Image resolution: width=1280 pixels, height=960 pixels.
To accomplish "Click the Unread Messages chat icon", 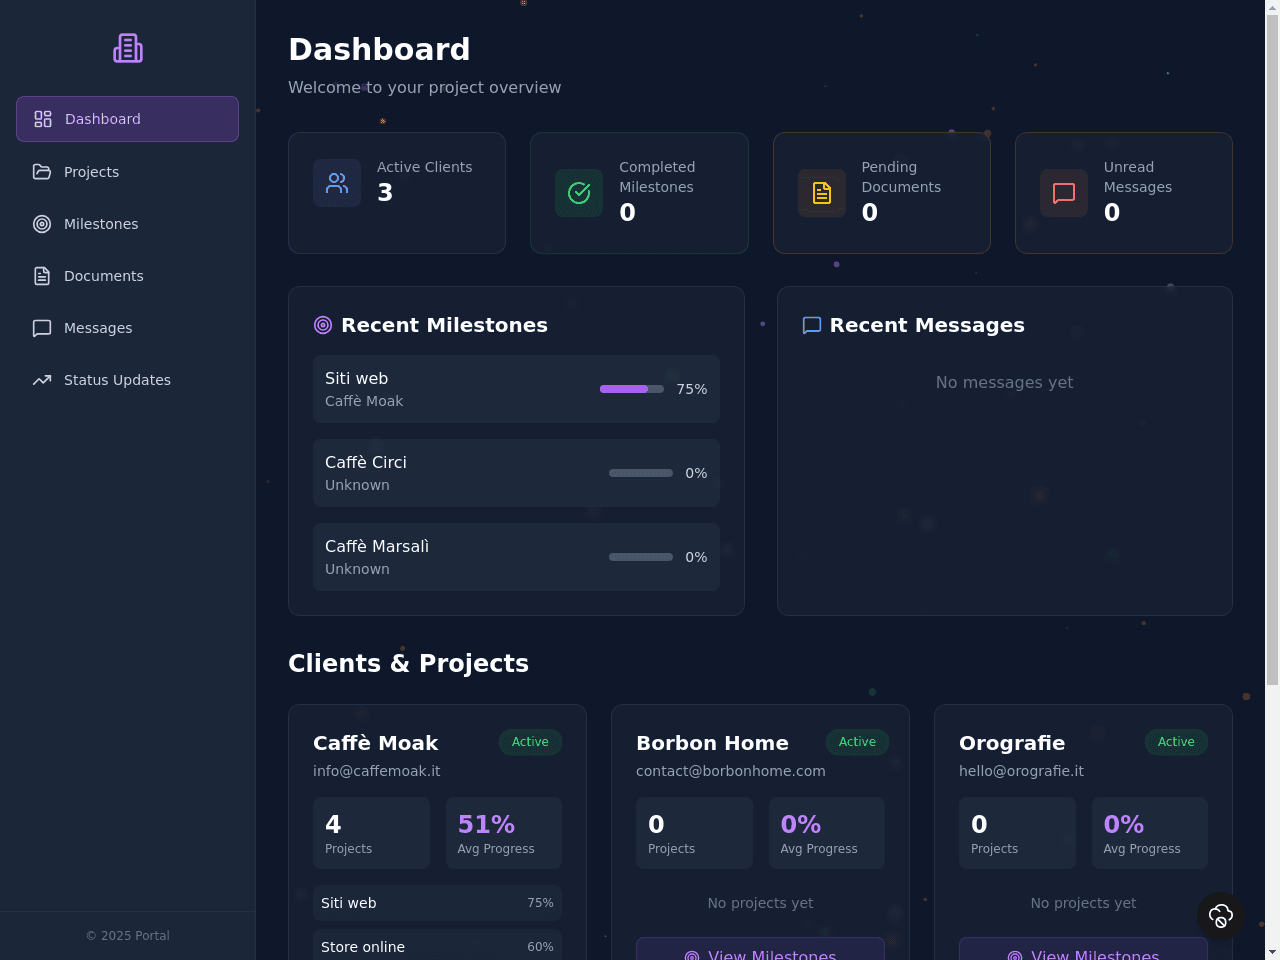I will click(1064, 193).
